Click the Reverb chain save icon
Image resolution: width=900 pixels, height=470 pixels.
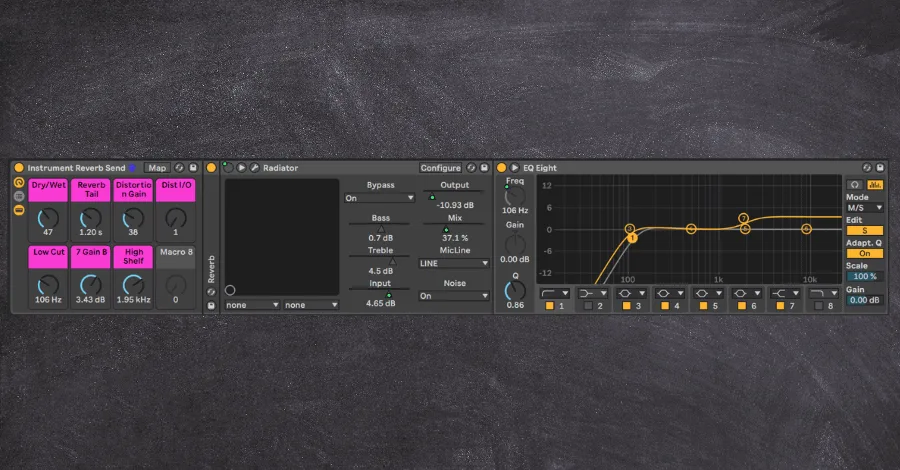pos(211,305)
